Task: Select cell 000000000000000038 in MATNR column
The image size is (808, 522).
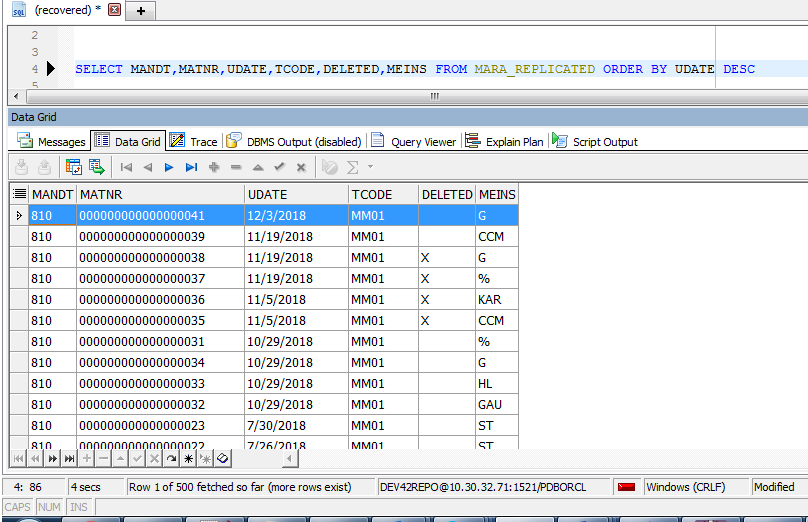Action: 160,258
